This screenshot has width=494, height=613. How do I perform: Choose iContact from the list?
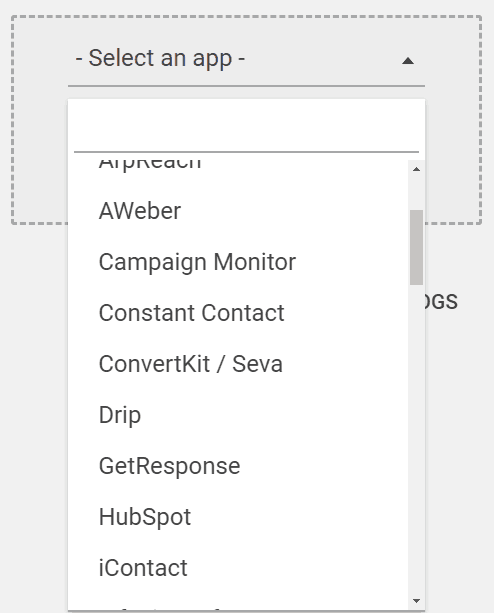[238, 568]
